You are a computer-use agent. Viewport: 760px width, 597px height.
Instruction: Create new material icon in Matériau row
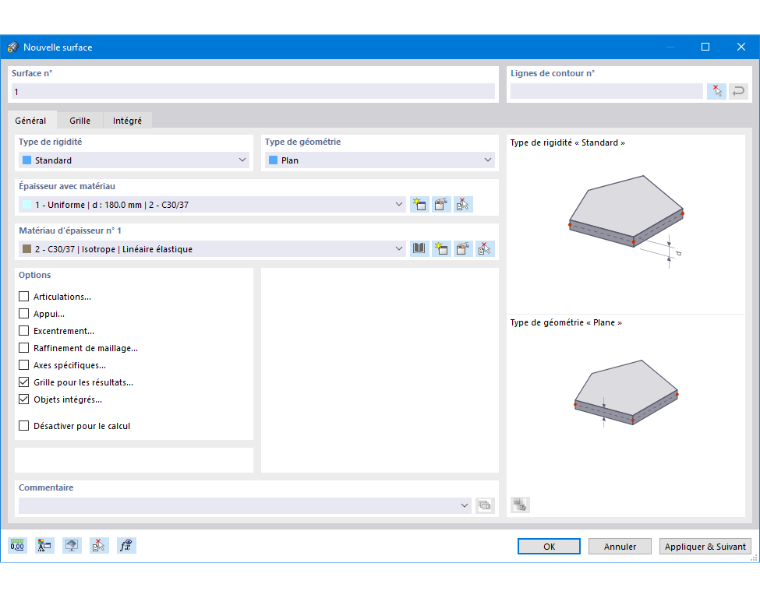coord(441,249)
